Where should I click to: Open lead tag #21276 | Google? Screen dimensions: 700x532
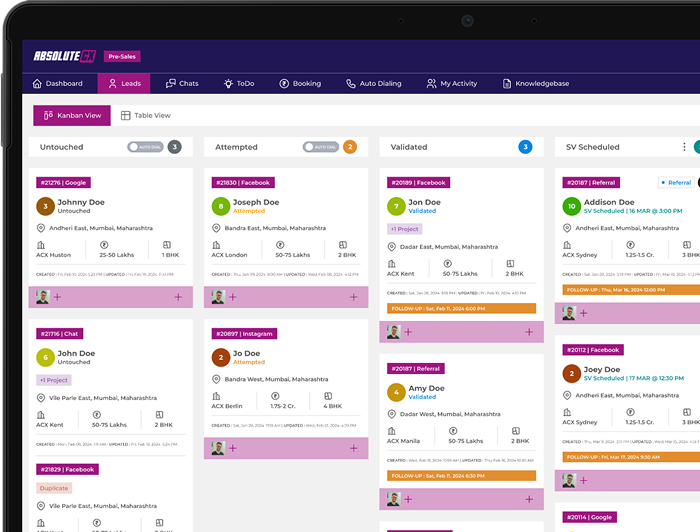(63, 183)
